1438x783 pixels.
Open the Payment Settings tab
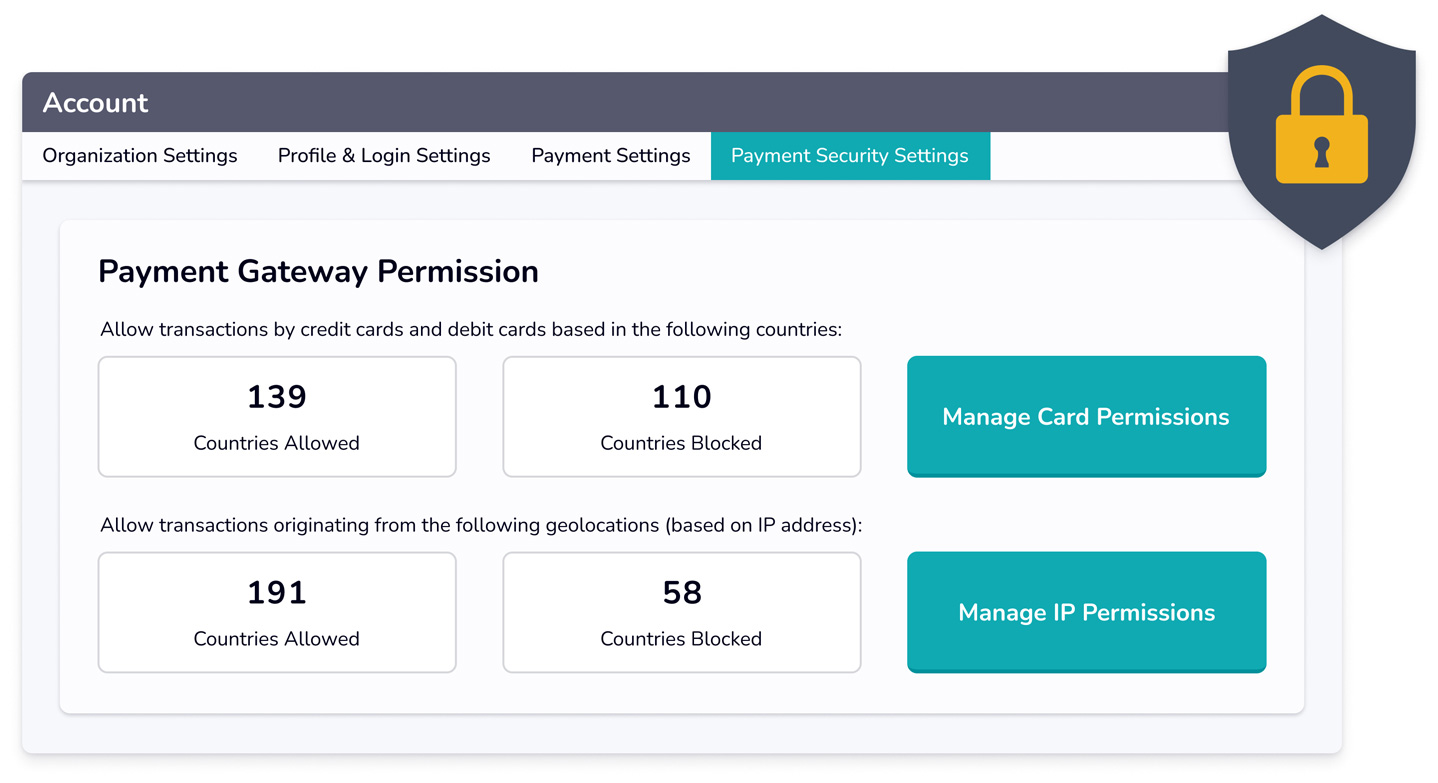(x=611, y=156)
